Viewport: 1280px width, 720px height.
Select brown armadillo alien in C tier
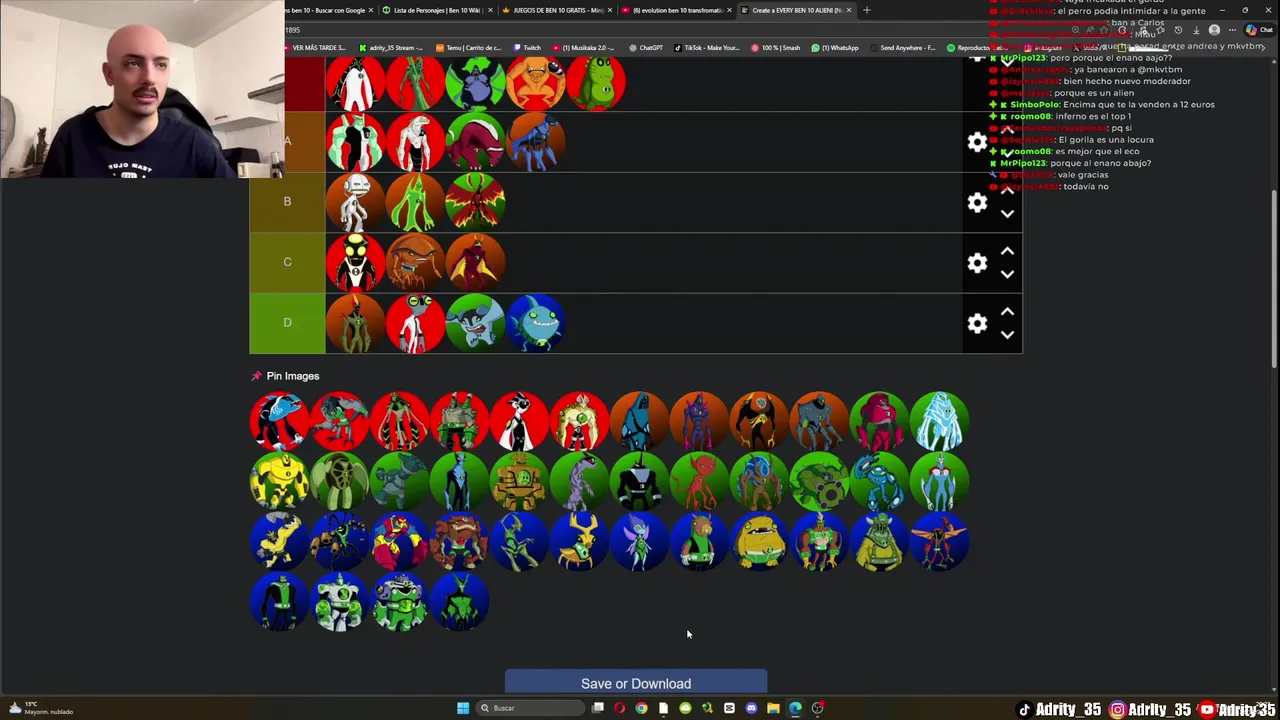416,263
